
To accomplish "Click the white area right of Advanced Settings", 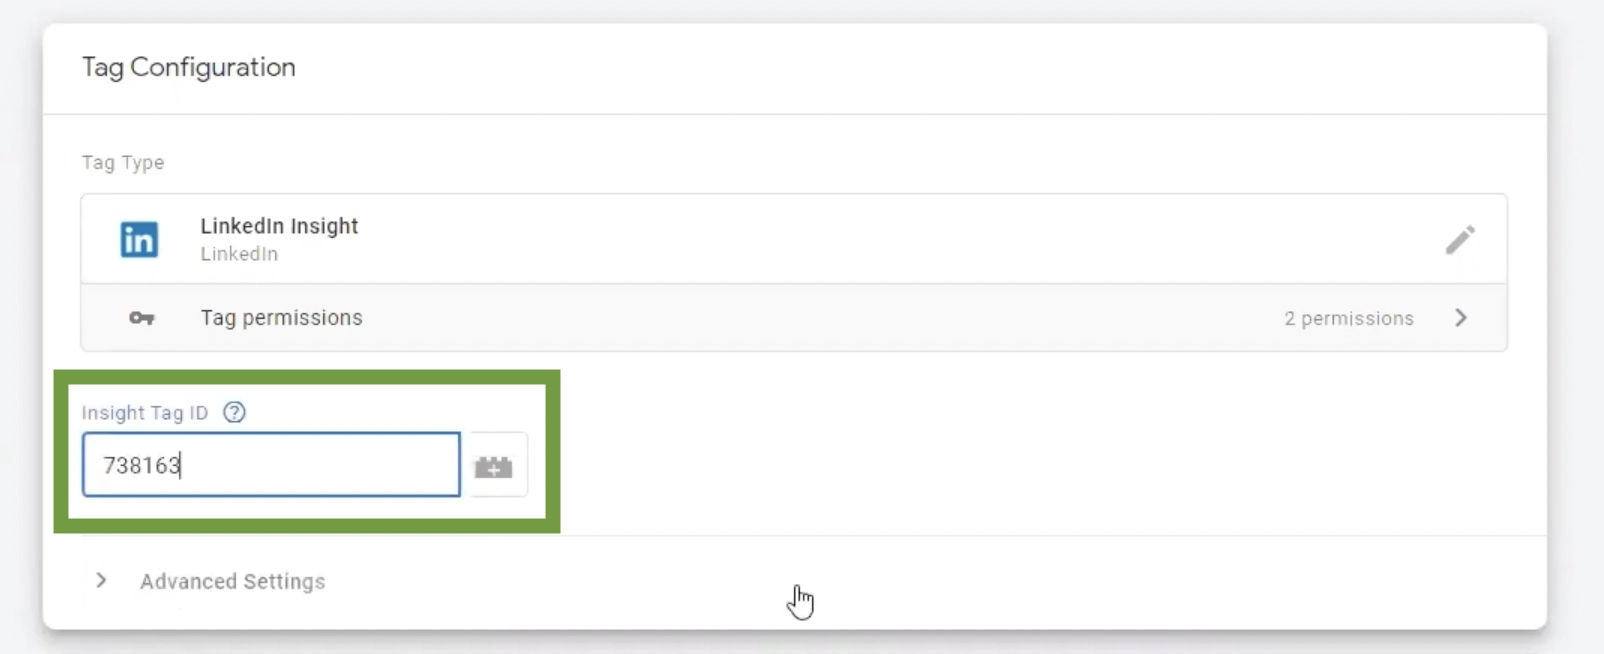I will click(x=1000, y=582).
